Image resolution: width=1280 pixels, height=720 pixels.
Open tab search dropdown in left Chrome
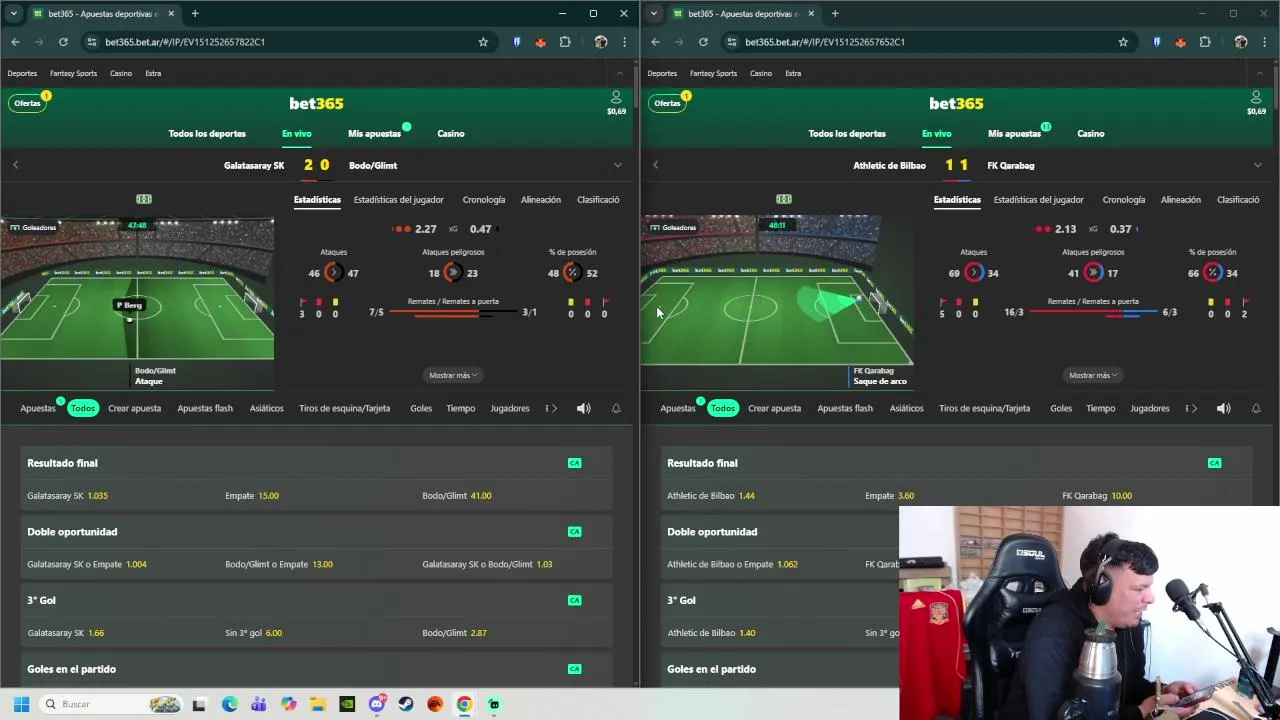[x=14, y=14]
